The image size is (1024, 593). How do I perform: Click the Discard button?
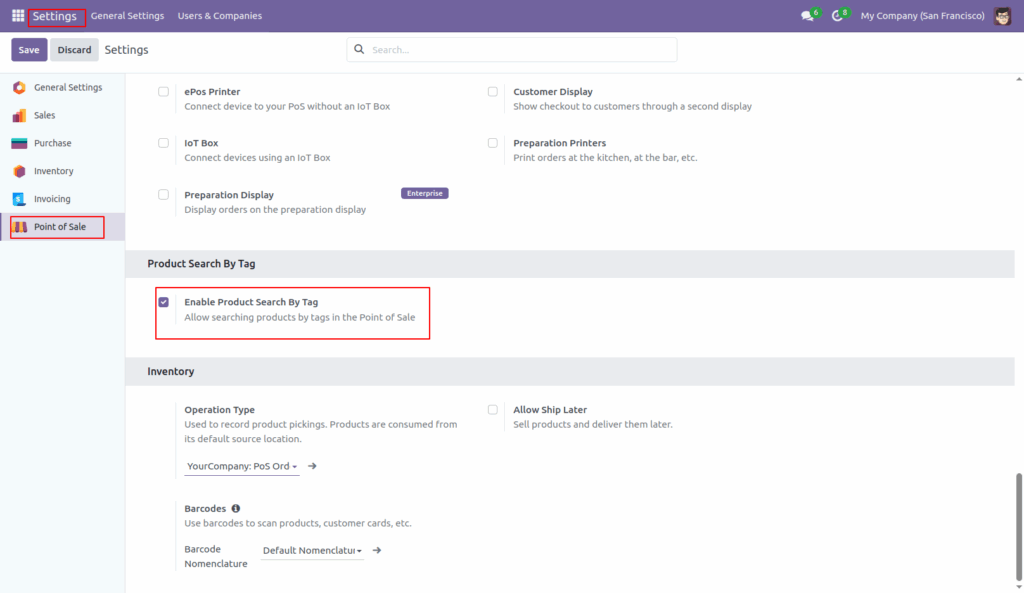[74, 48]
